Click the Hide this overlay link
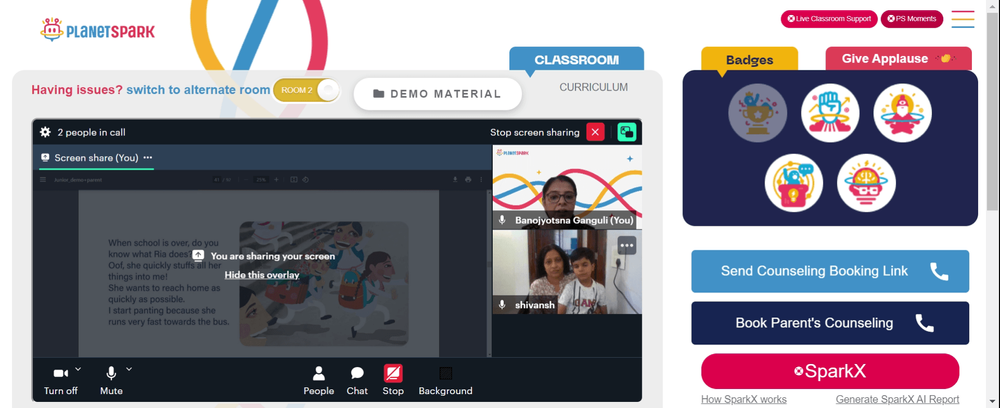Viewport: 1000px width, 408px height. pos(261,275)
